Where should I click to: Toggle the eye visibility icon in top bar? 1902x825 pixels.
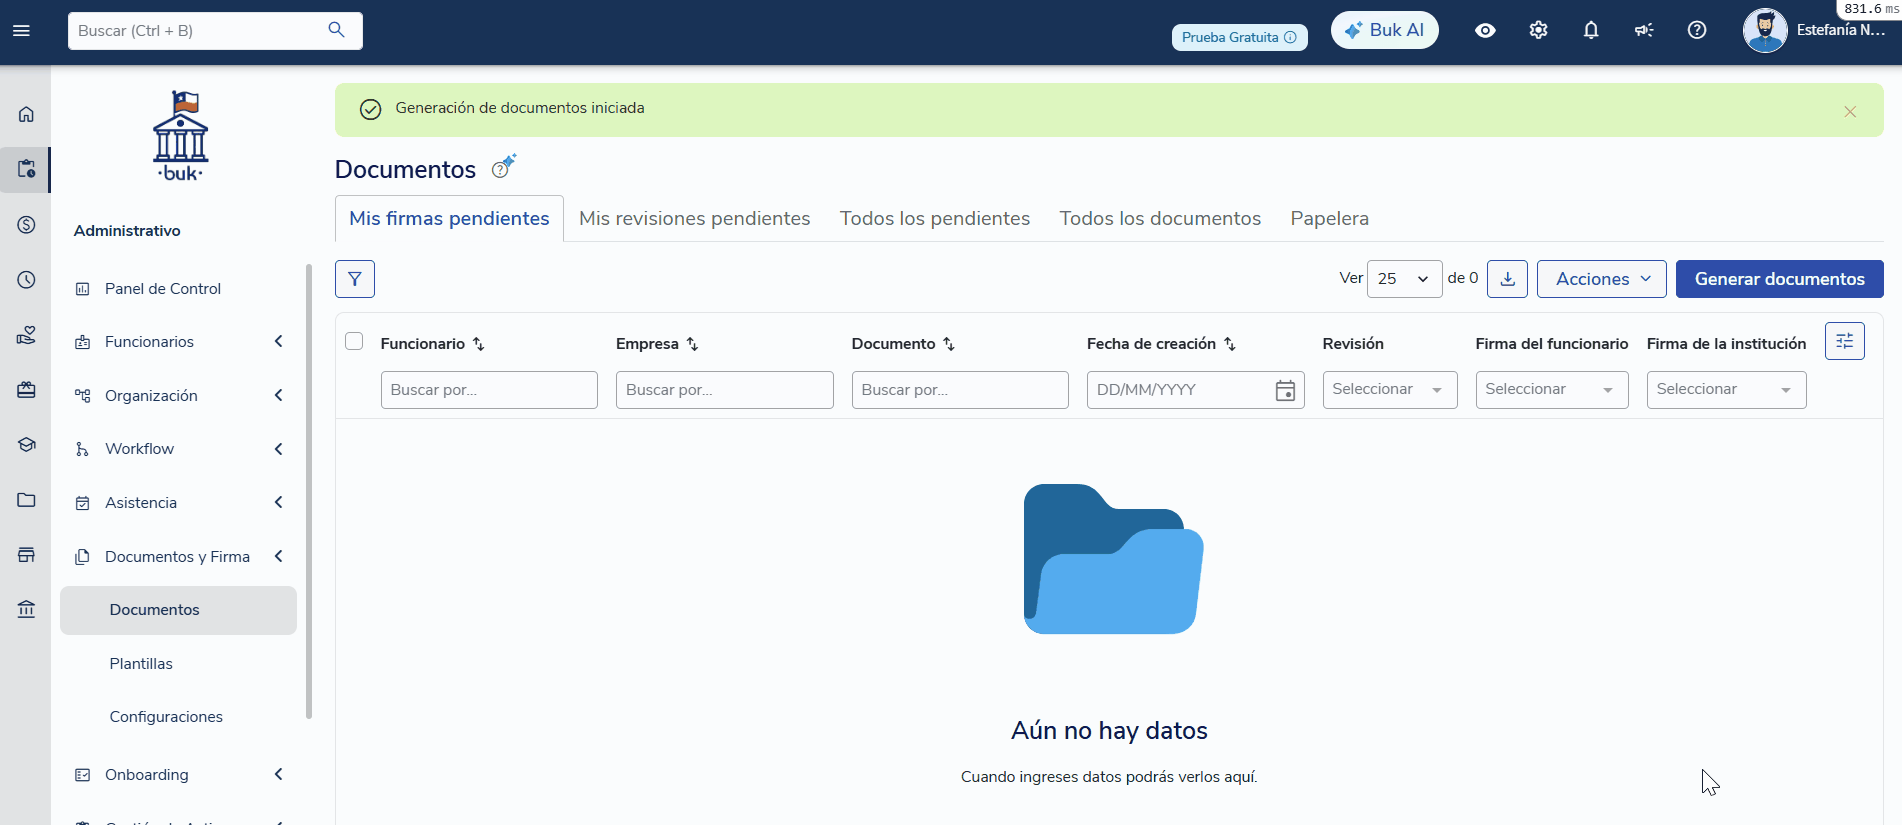click(x=1485, y=30)
